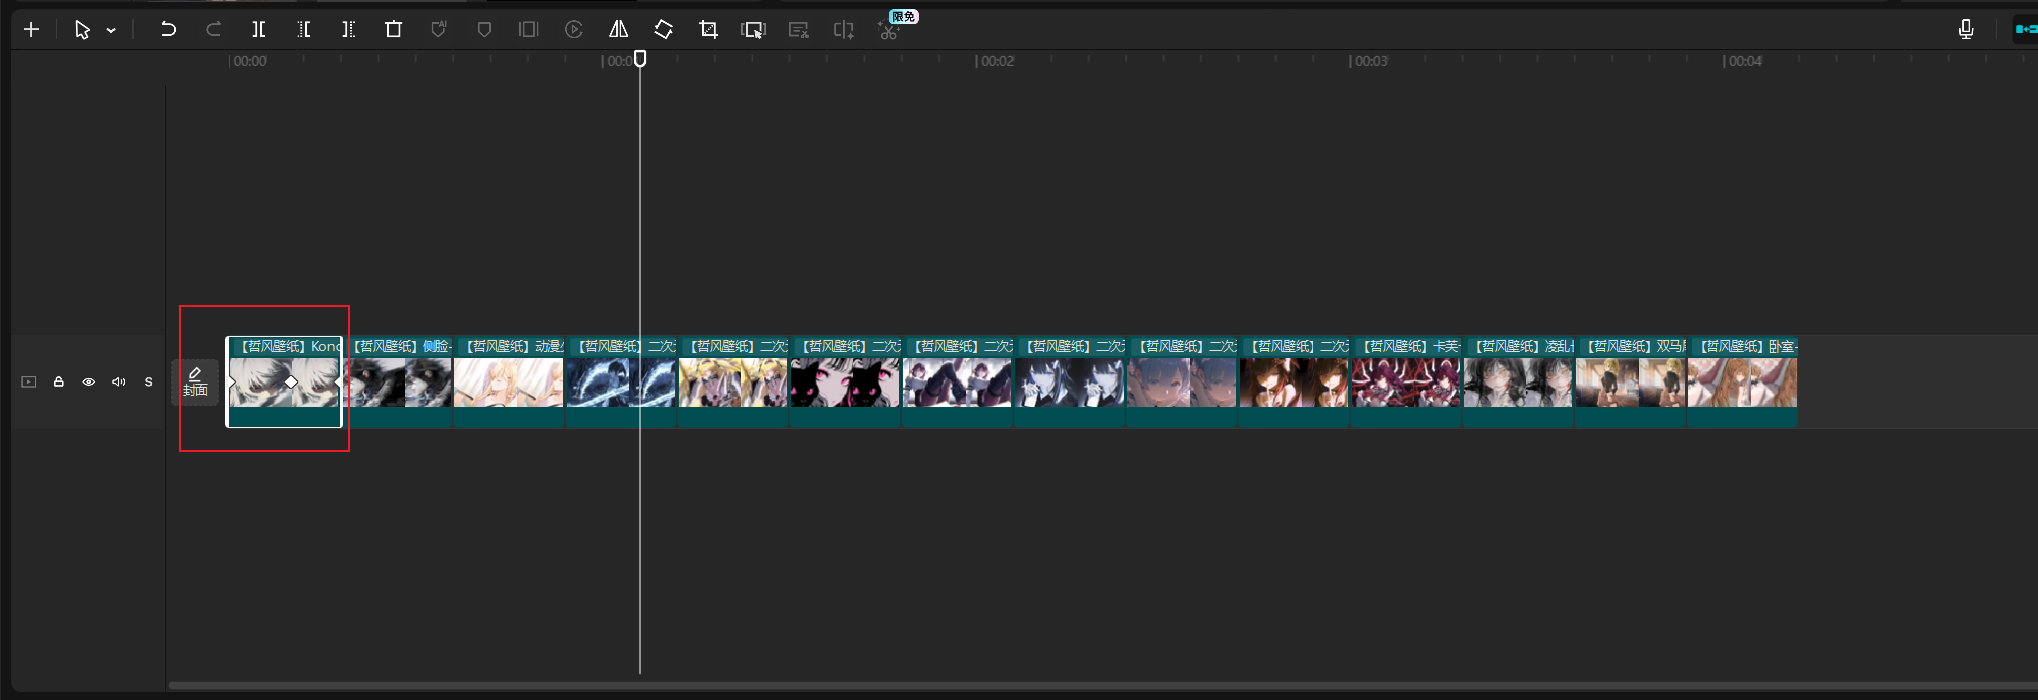Image resolution: width=2038 pixels, height=700 pixels.
Task: Delete the selected clip with trash icon
Action: [393, 30]
